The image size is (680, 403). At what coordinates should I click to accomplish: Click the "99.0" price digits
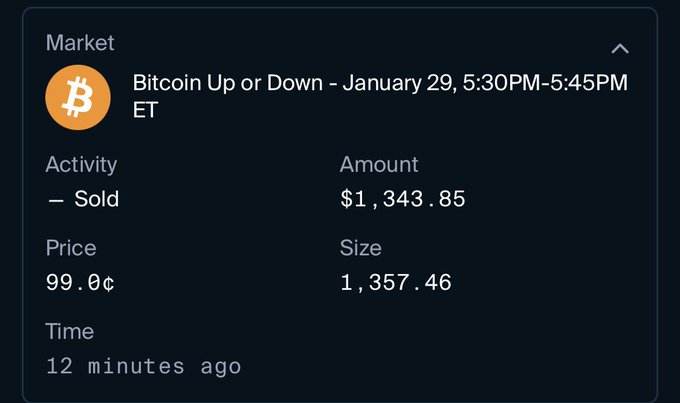point(73,283)
